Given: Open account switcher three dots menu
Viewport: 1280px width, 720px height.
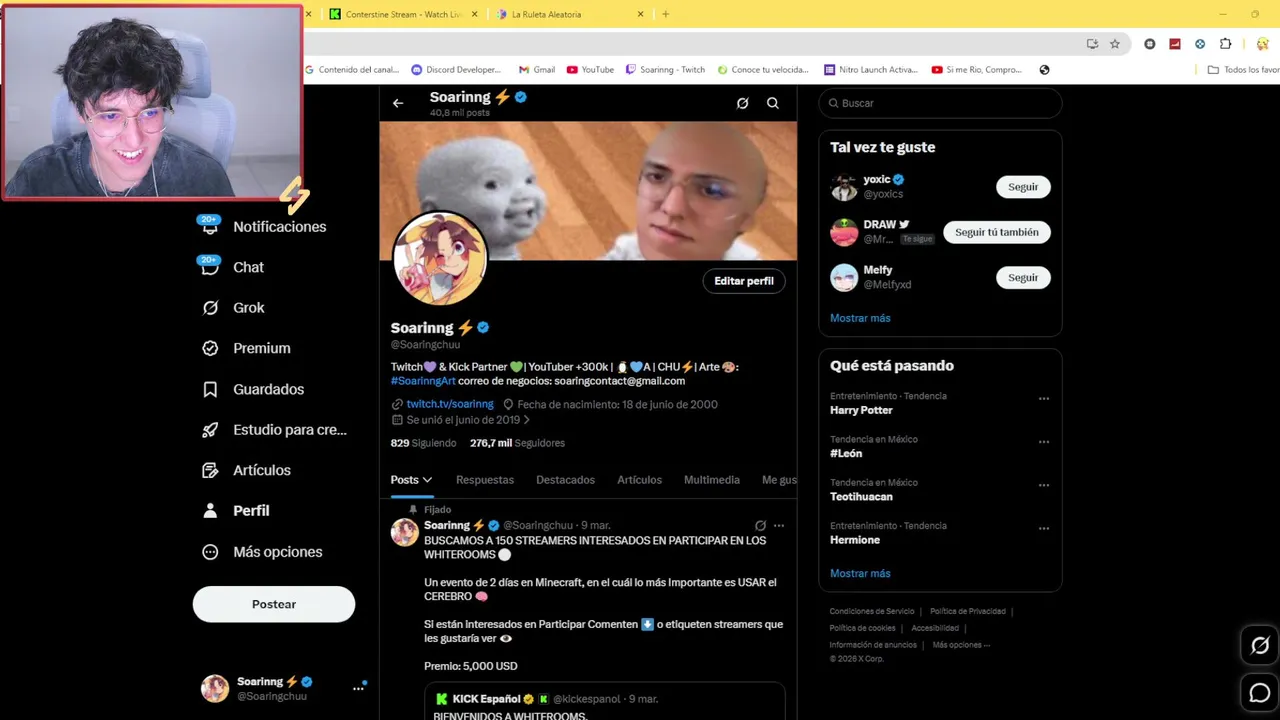Looking at the screenshot, I should (358, 688).
